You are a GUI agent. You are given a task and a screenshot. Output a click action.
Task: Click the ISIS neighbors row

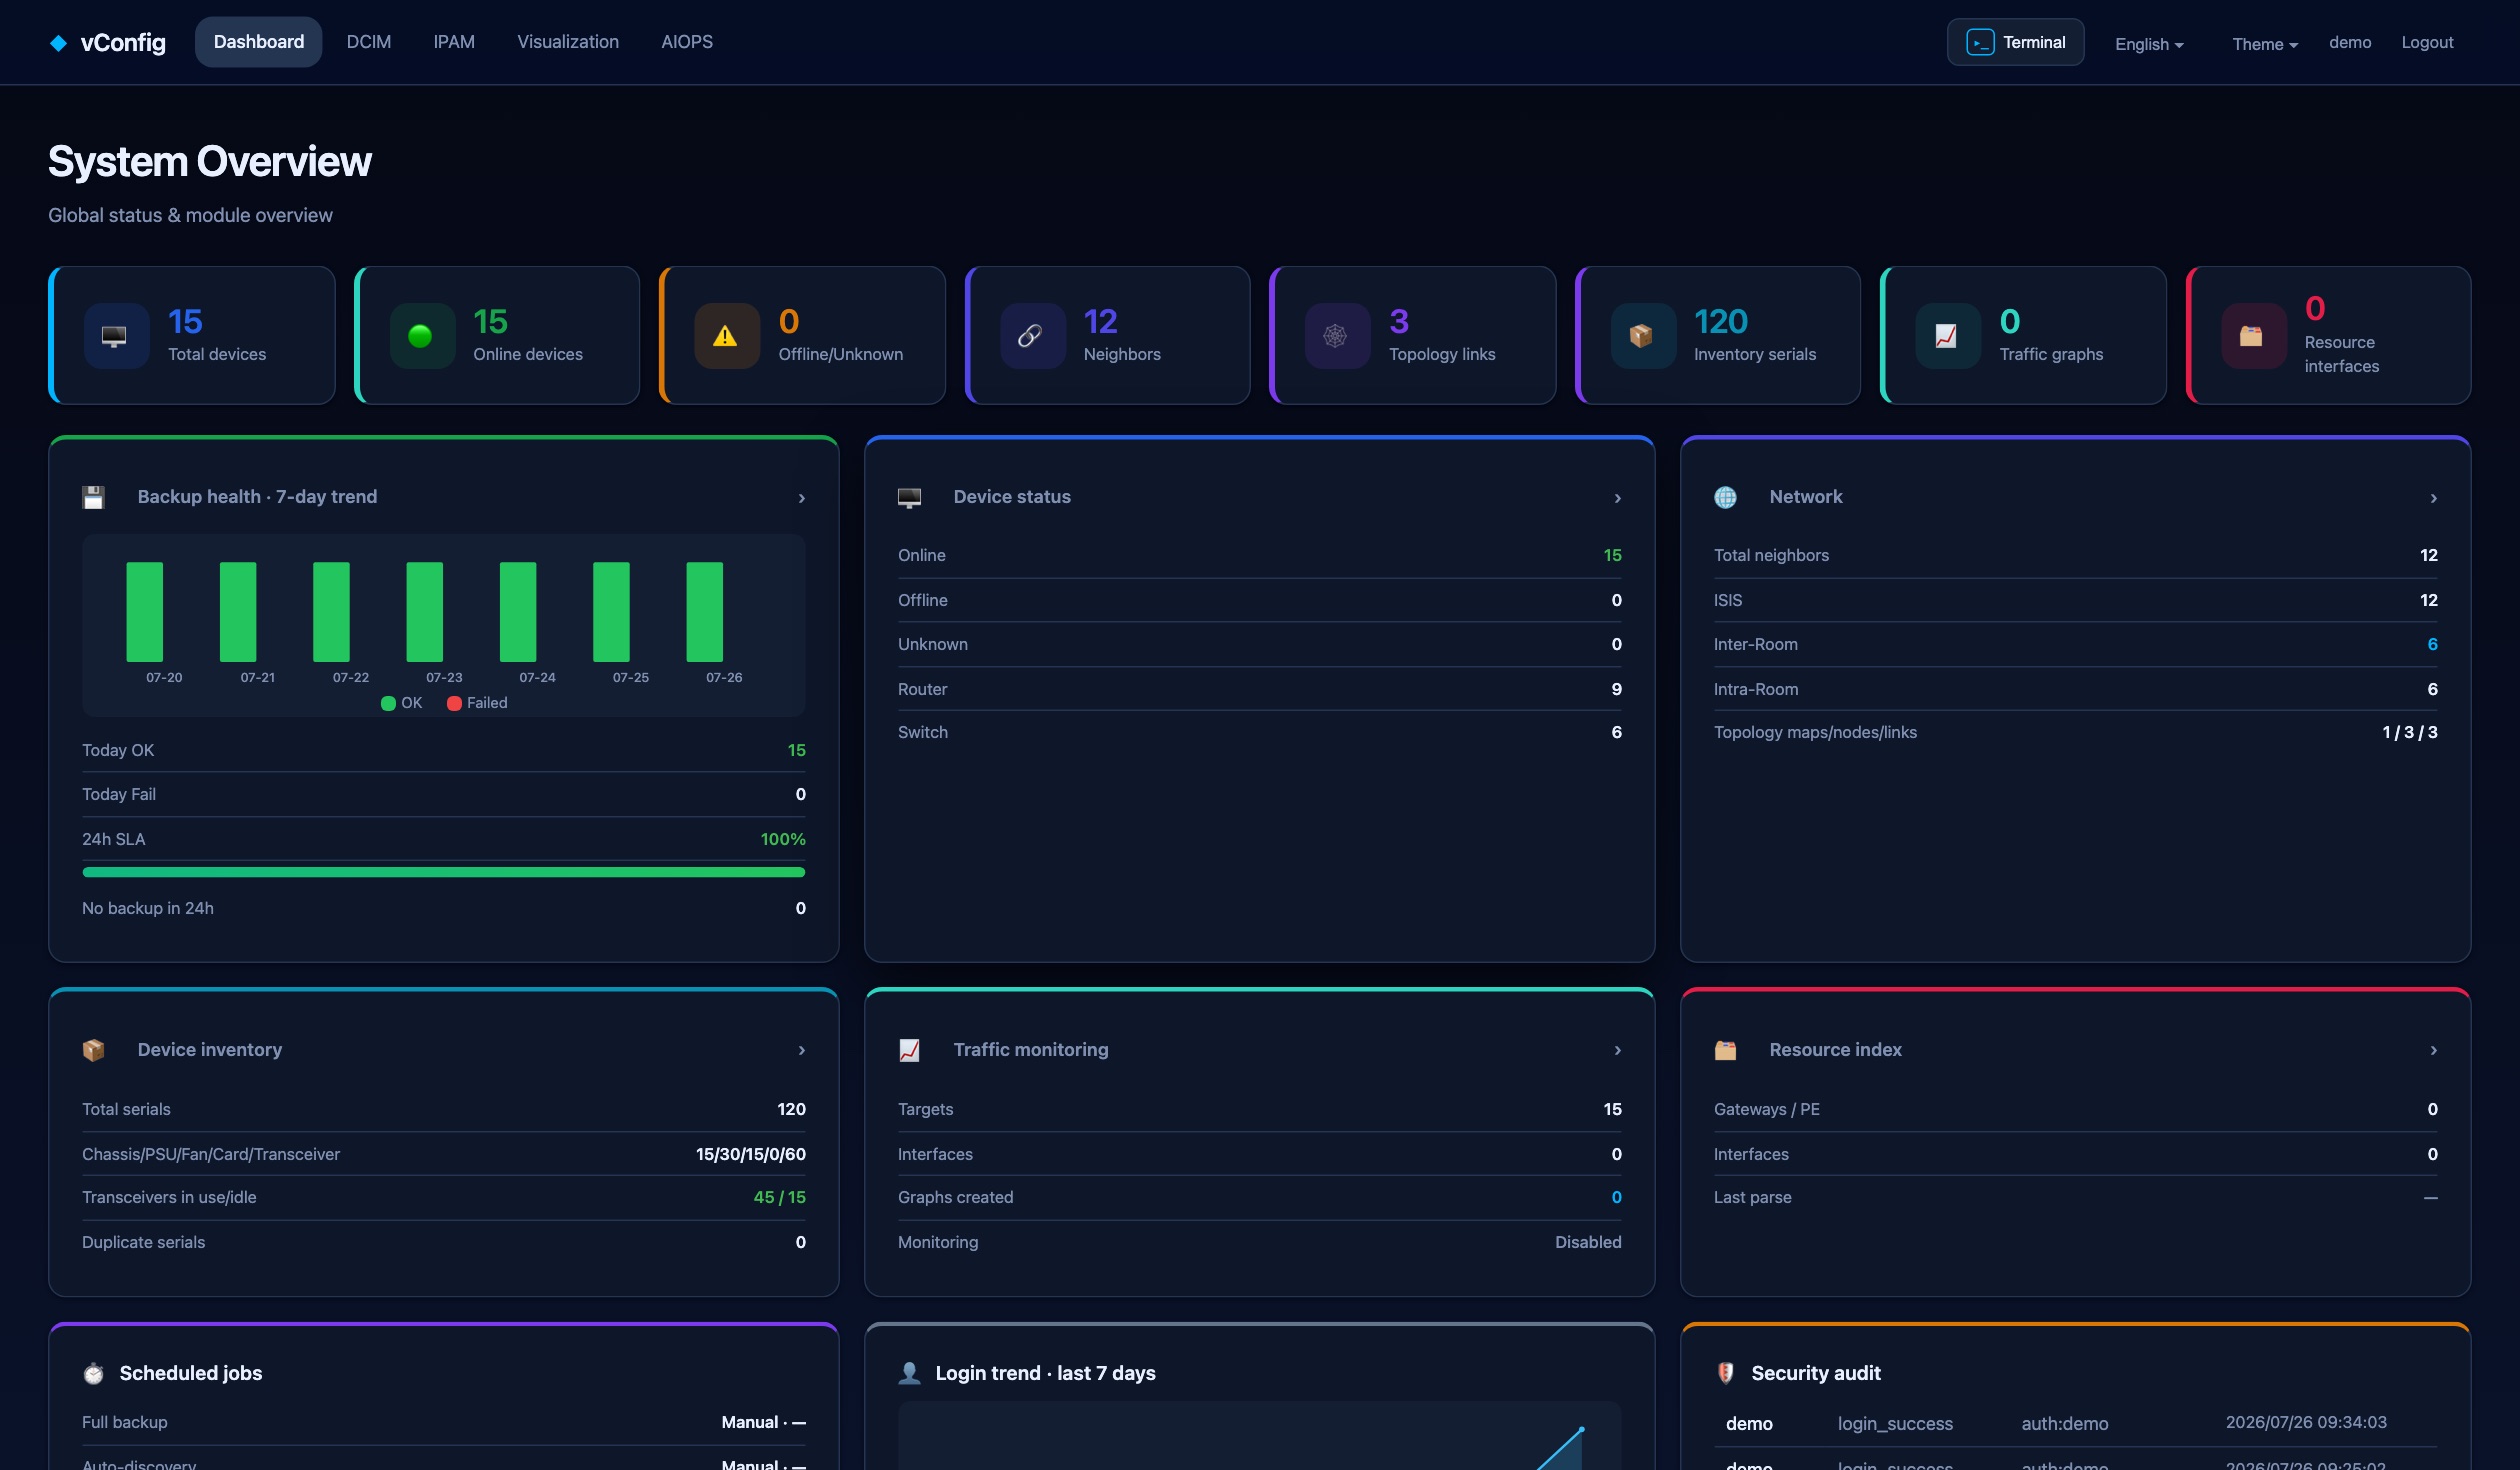pyautogui.click(x=2076, y=600)
